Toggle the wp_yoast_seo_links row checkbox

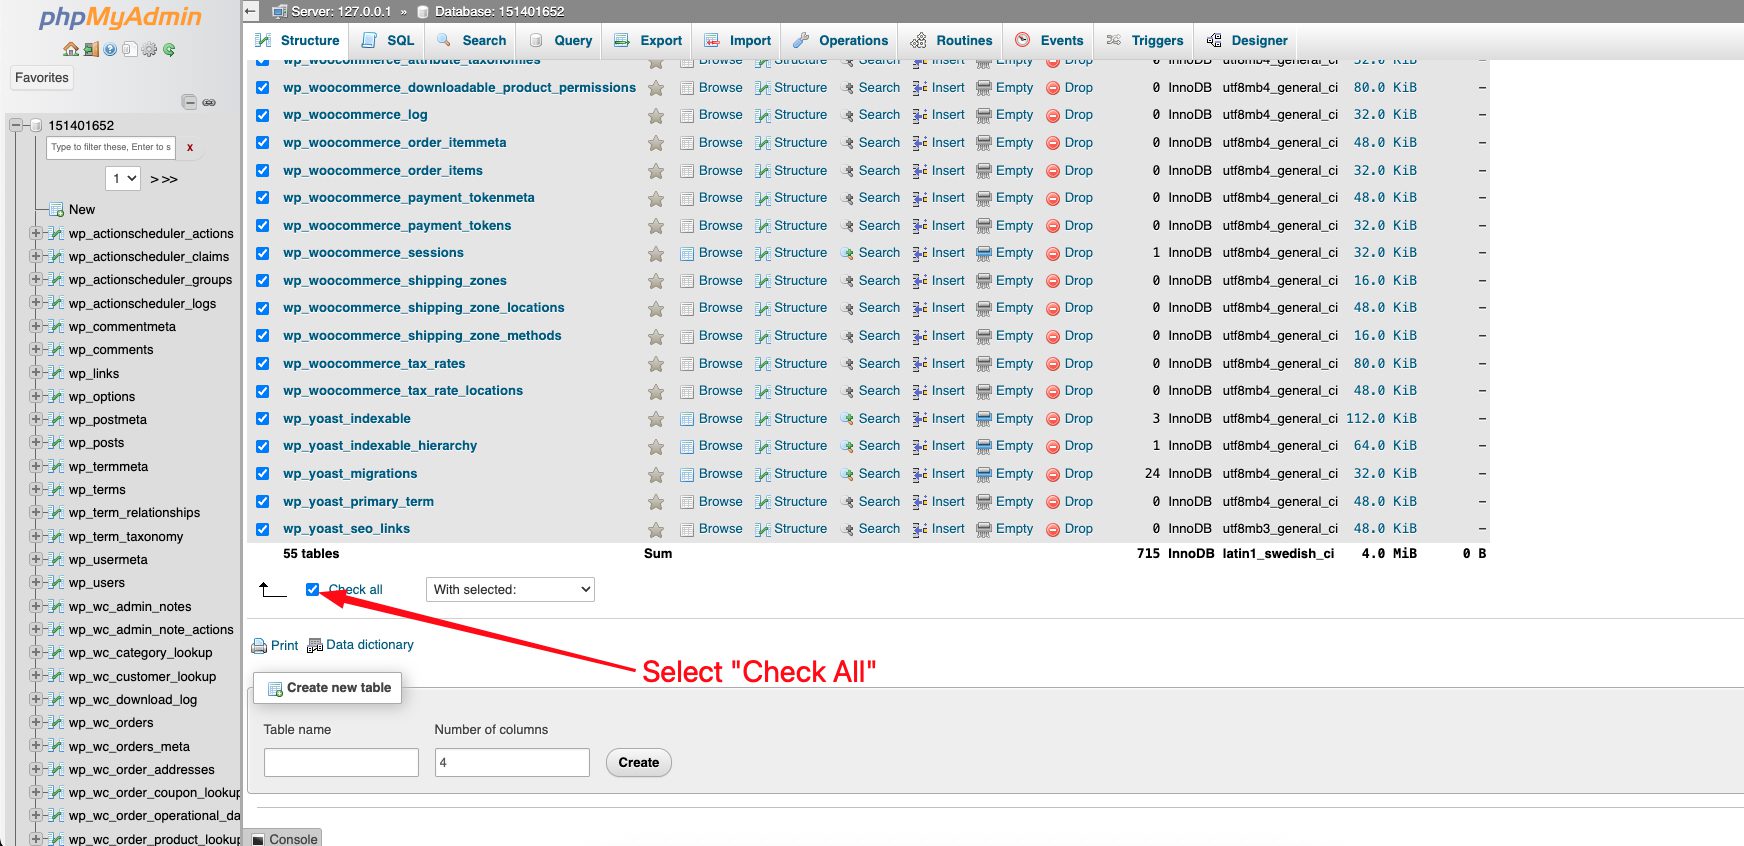pos(262,529)
